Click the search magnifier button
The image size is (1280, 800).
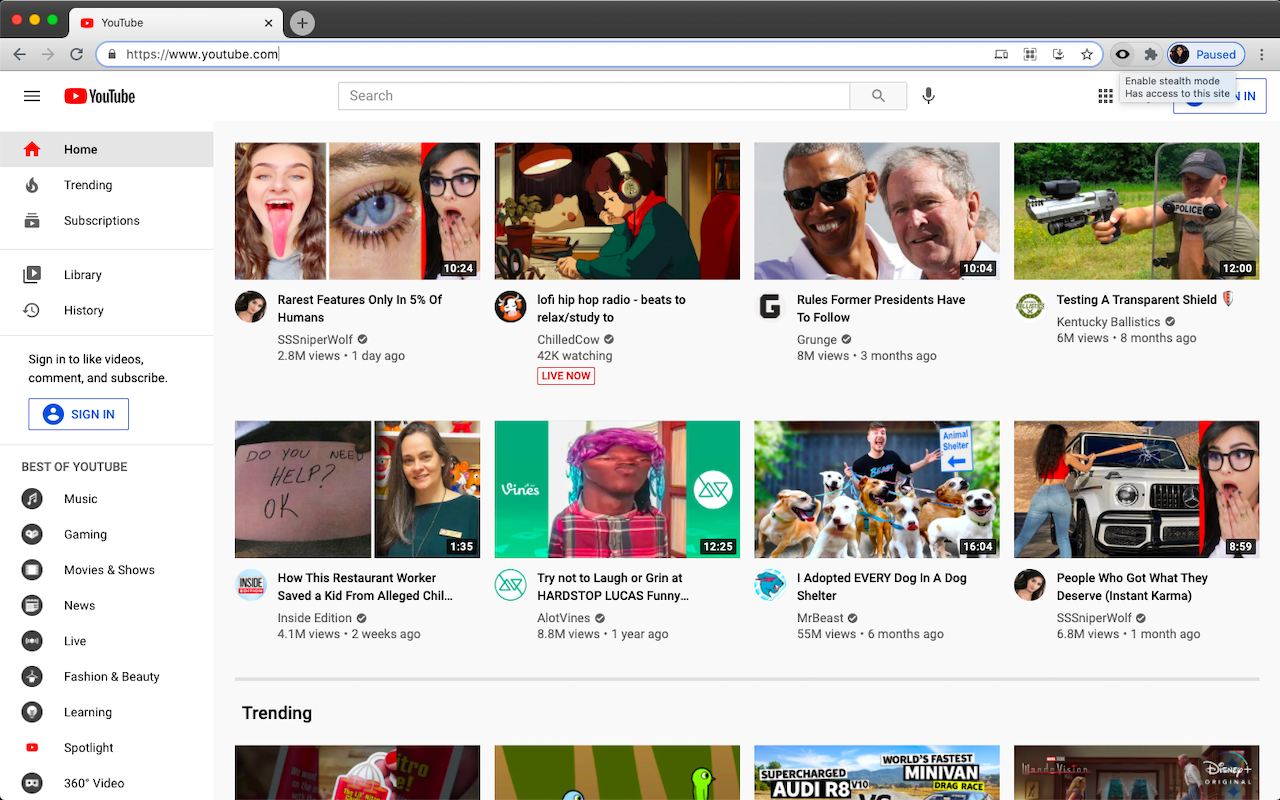coord(878,95)
